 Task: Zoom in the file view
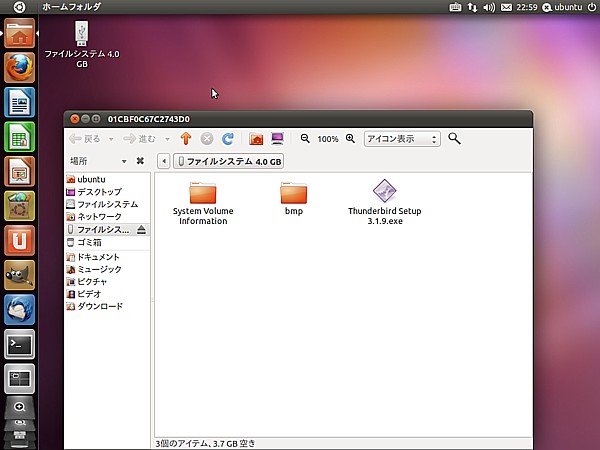[x=350, y=139]
